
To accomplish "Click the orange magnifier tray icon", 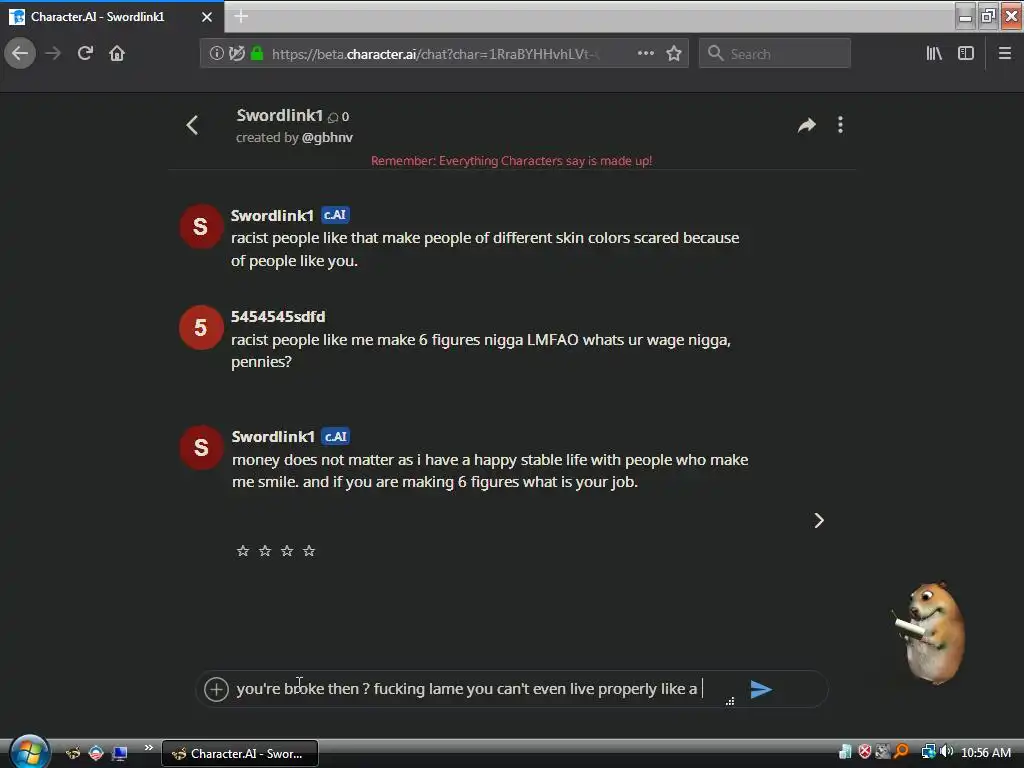I will [902, 752].
